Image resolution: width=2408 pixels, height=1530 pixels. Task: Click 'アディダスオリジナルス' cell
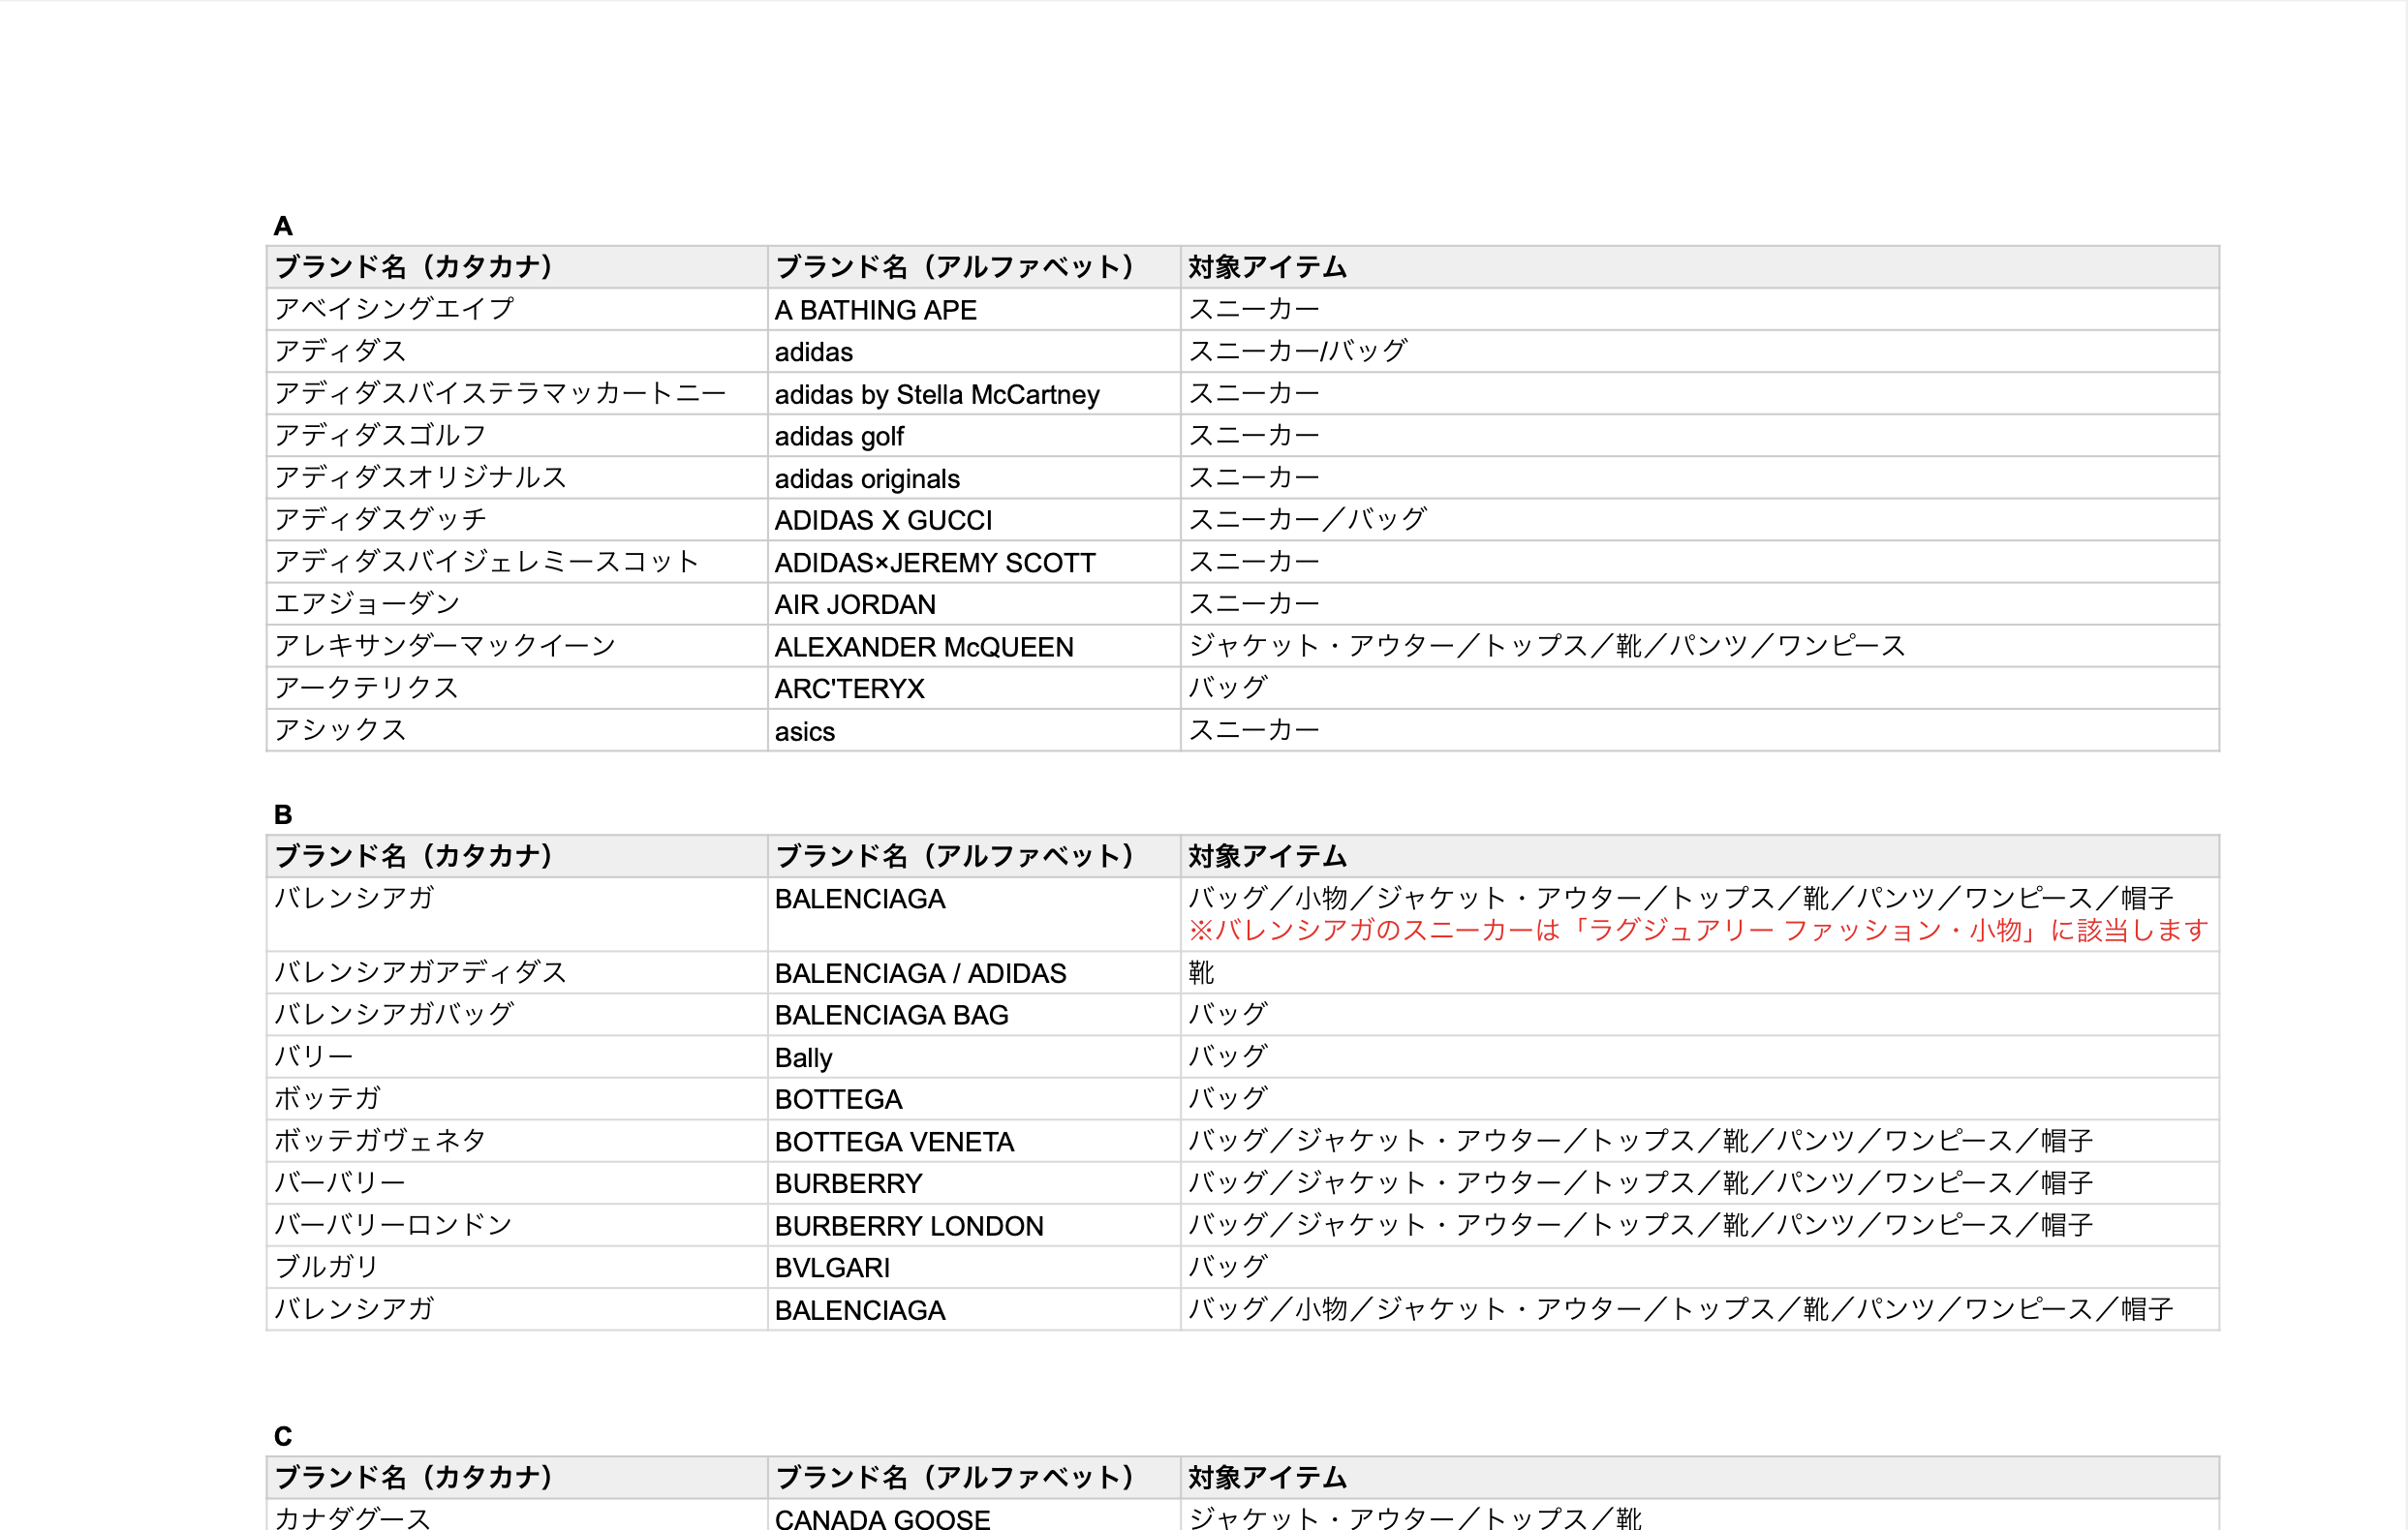point(517,477)
